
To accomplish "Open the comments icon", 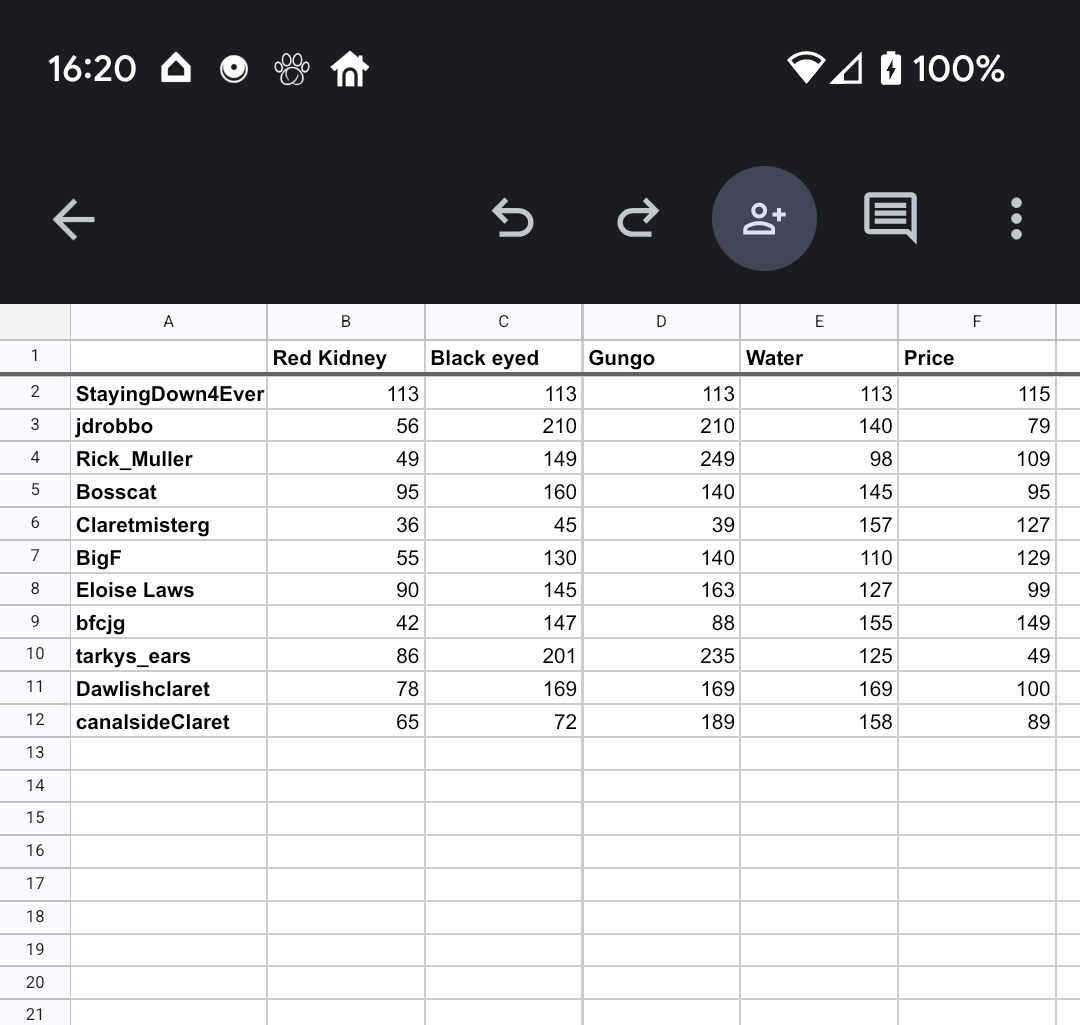I will click(x=890, y=217).
